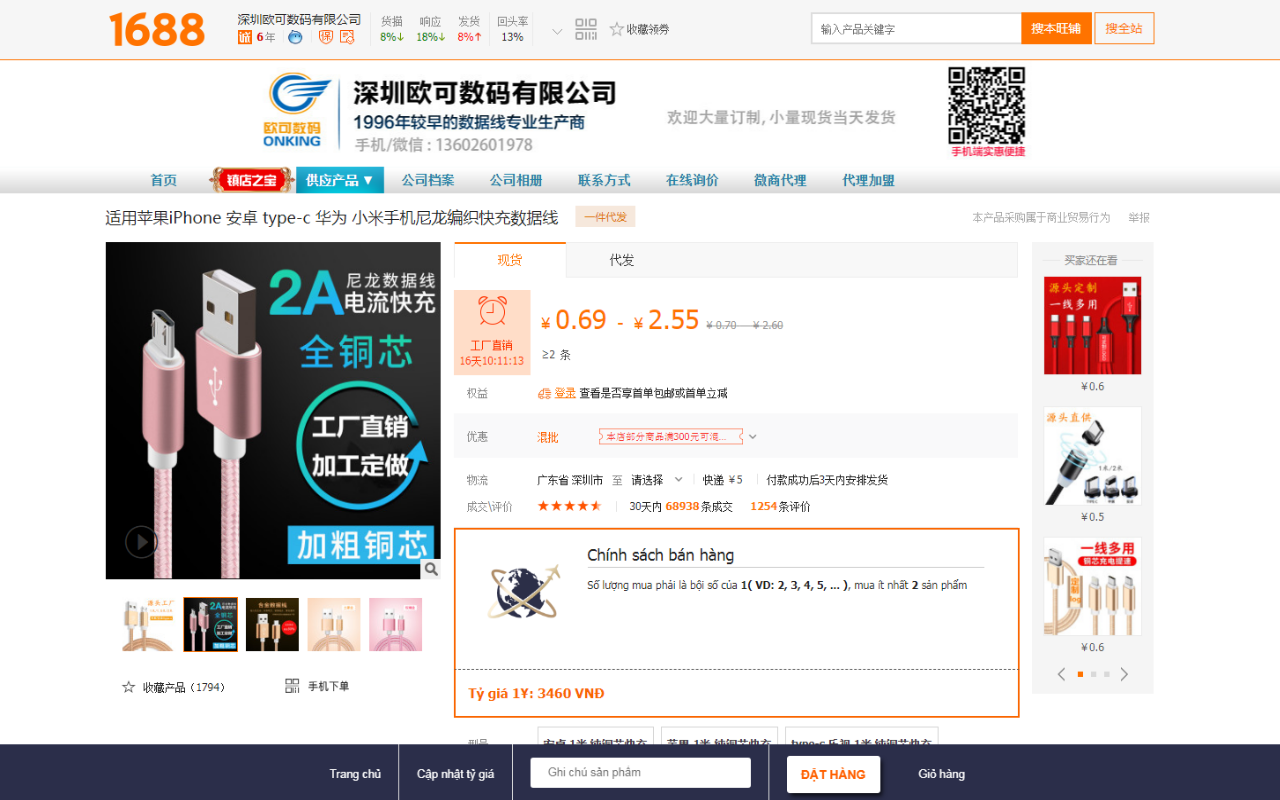1280x800 pixels.
Task: Click the 搜本旺铺 search button
Action: point(1056,29)
